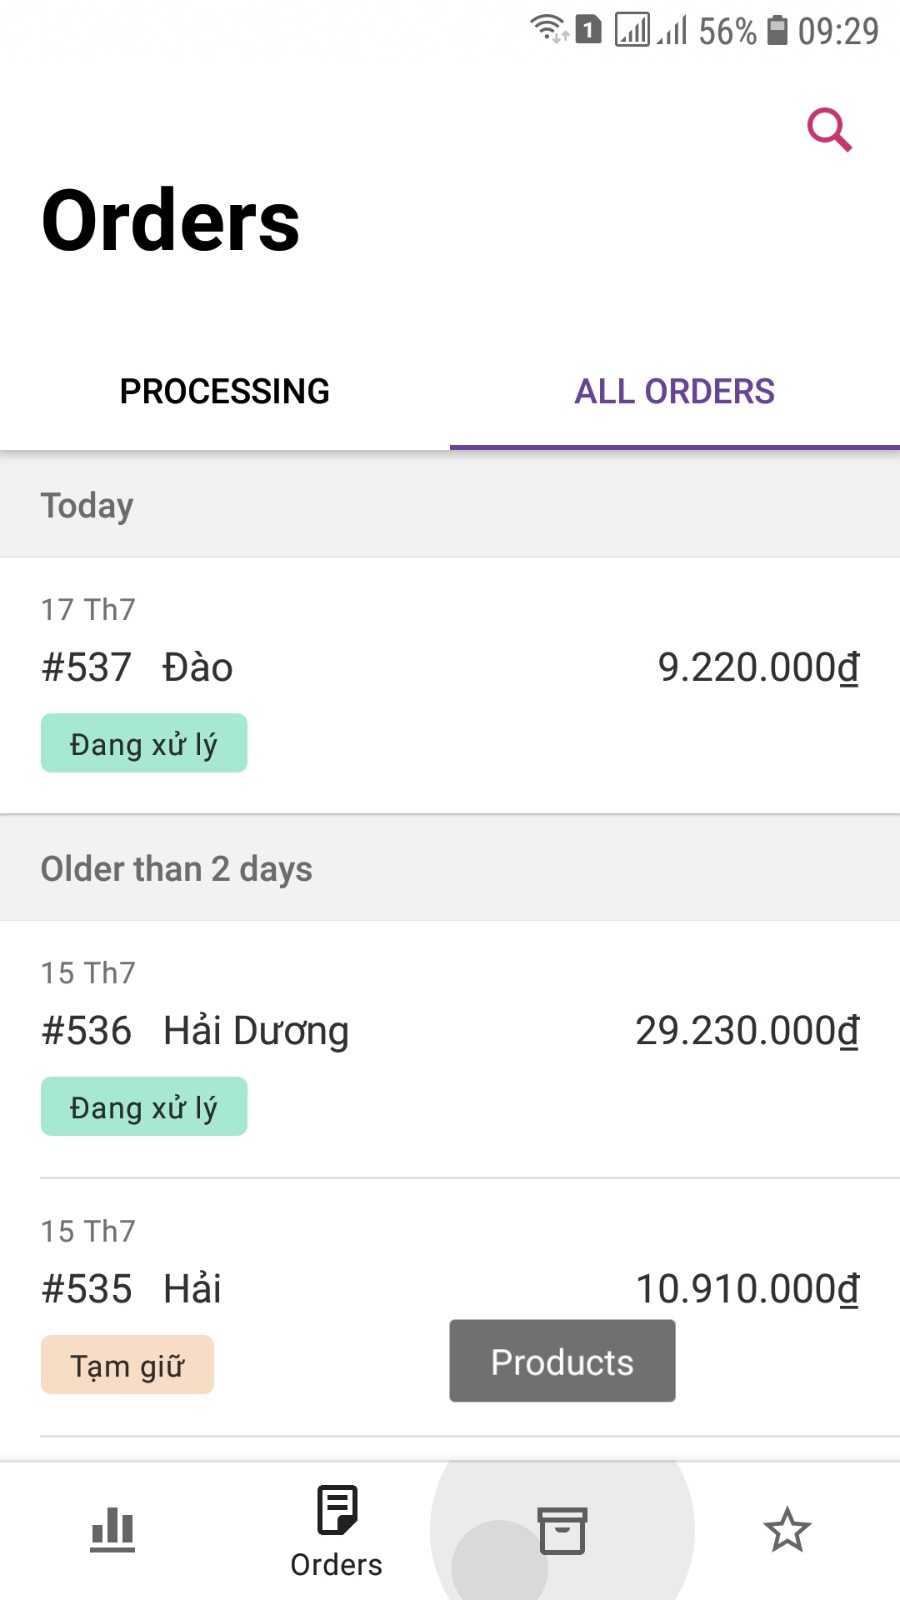Tap the Wi-Fi status bar icon

click(x=549, y=29)
